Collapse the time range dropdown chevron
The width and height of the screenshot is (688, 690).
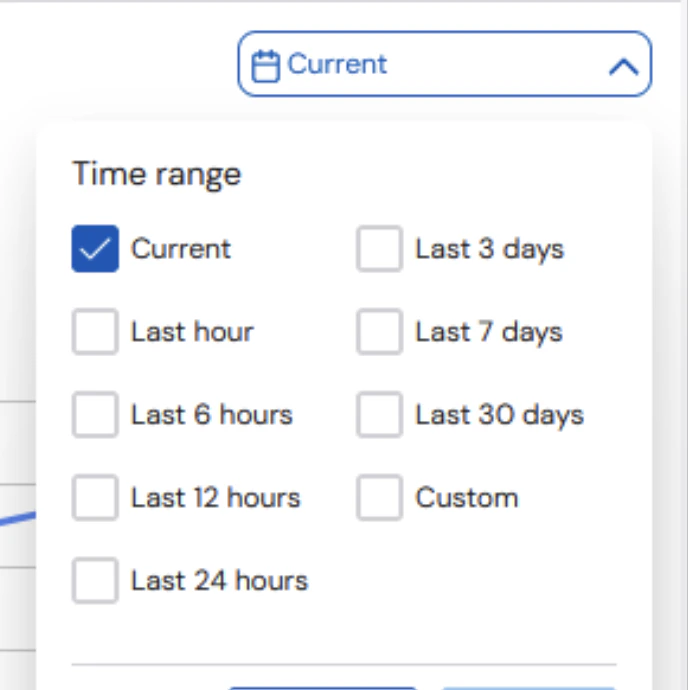622,67
